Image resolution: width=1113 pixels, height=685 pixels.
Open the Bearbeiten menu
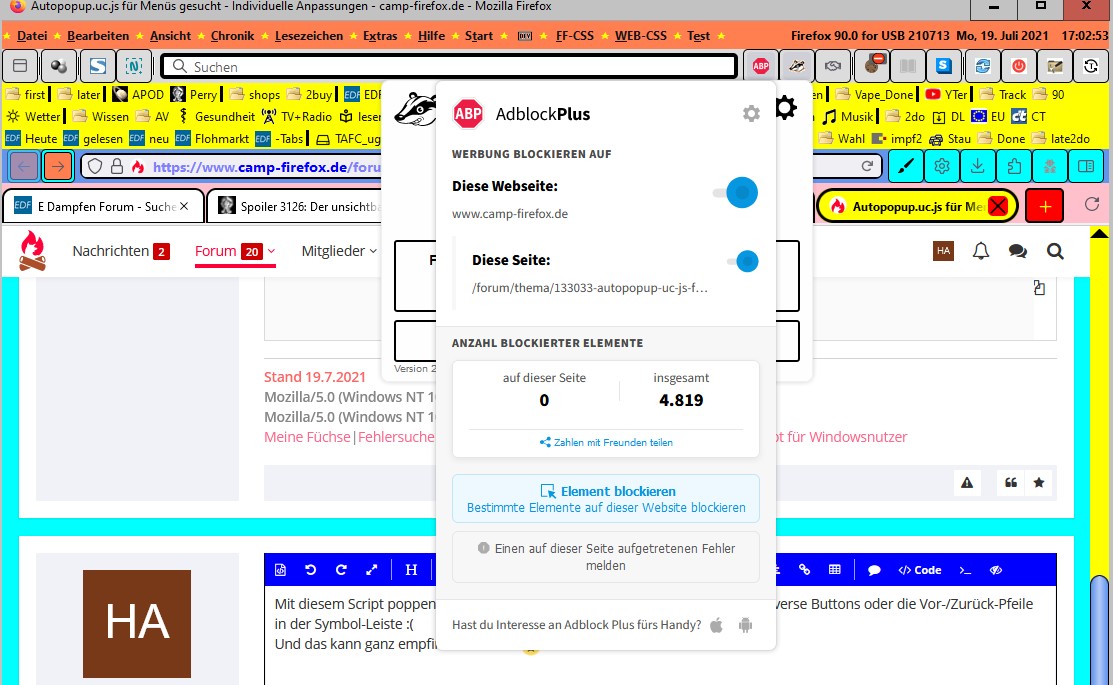click(98, 35)
